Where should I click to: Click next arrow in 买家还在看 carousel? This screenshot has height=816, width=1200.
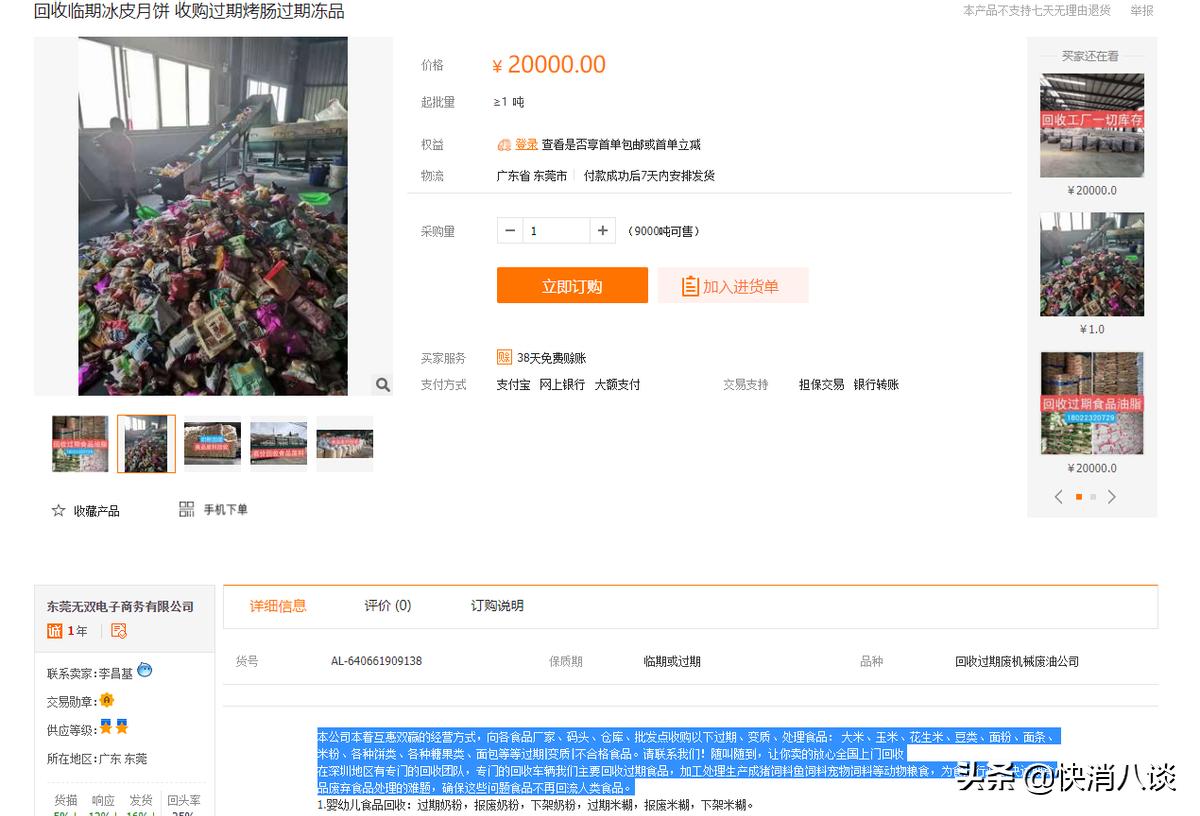[1111, 497]
